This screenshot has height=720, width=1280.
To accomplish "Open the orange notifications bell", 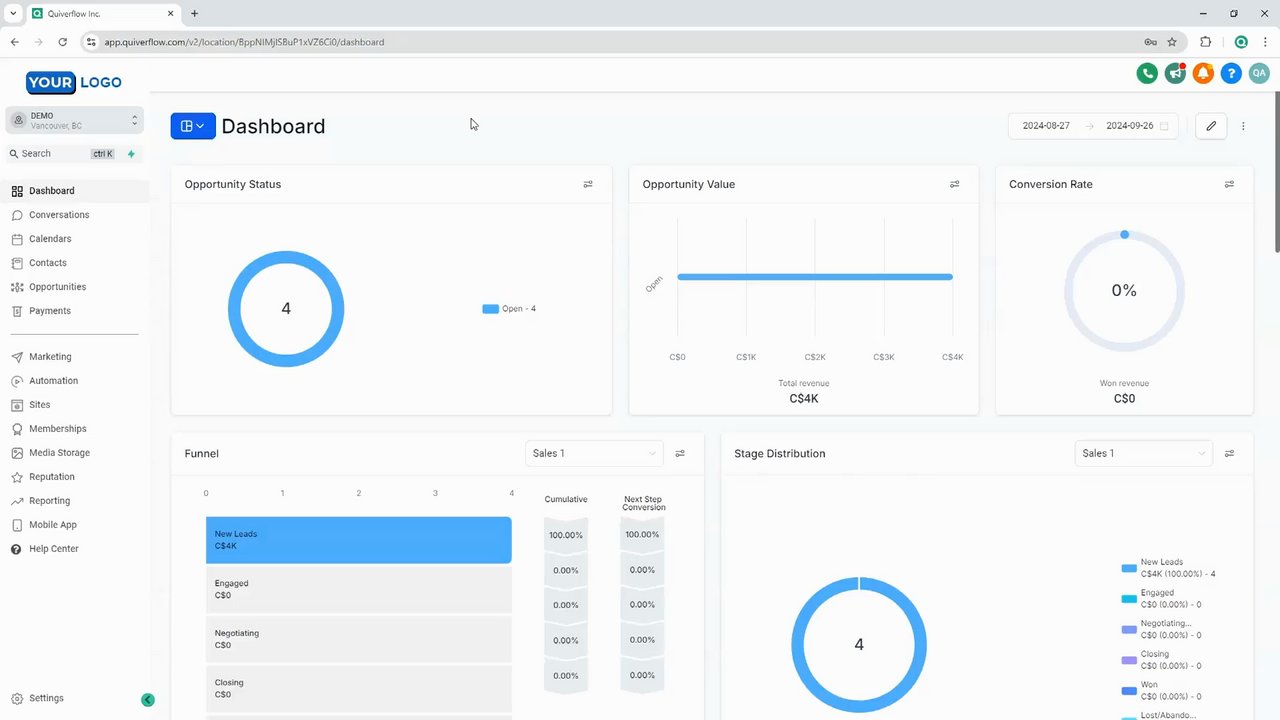I will pyautogui.click(x=1203, y=73).
